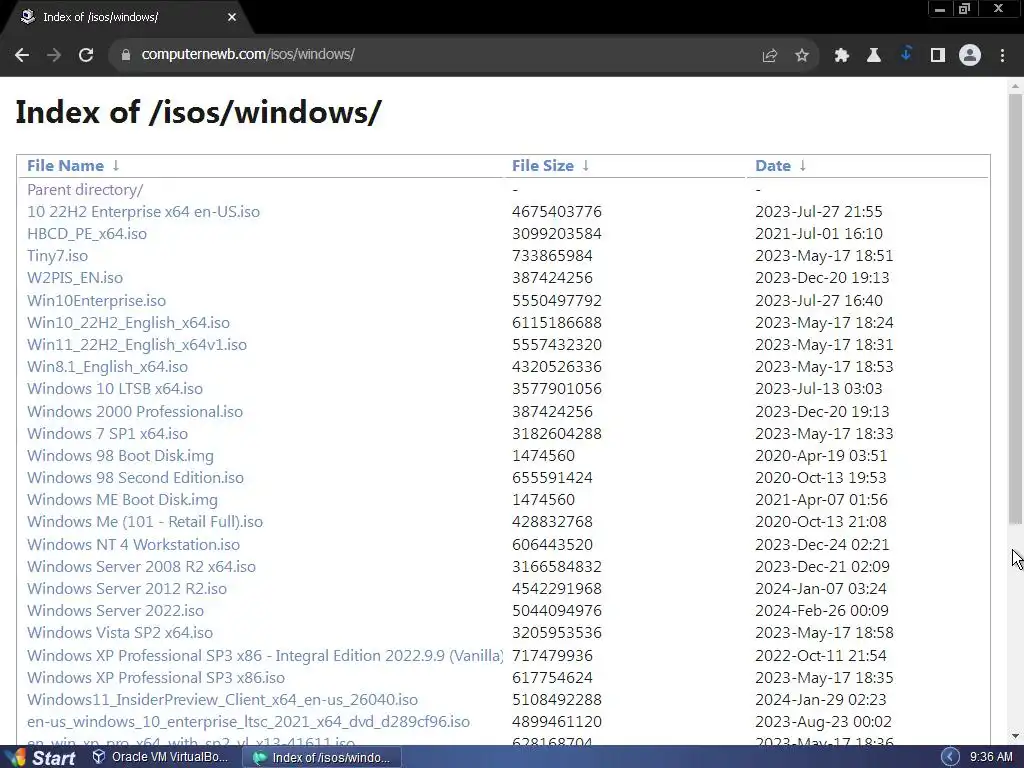Open the Parent directory/ link

point(85,190)
